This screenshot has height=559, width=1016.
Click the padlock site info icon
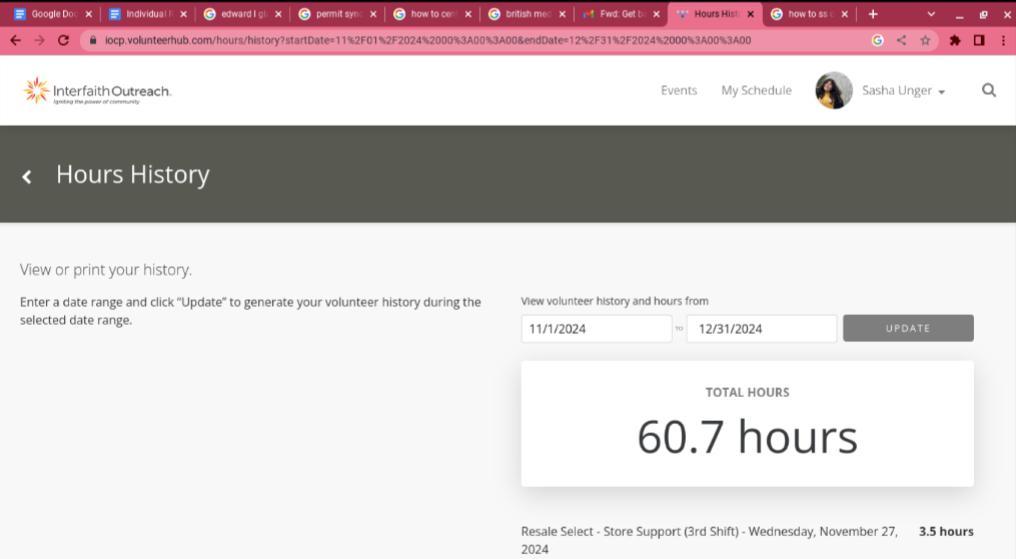[93, 40]
